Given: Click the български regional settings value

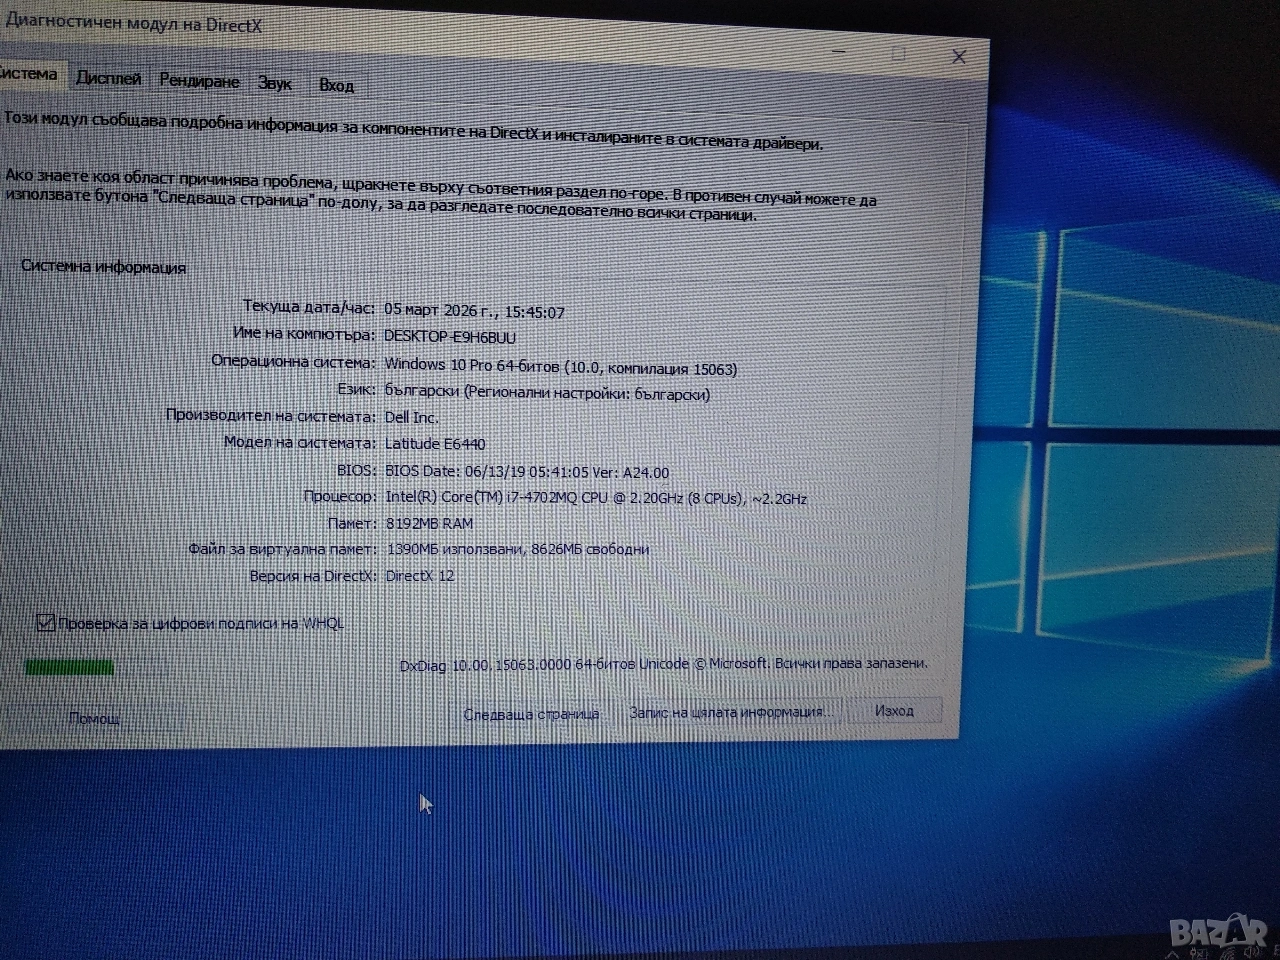Looking at the screenshot, I should tap(547, 393).
